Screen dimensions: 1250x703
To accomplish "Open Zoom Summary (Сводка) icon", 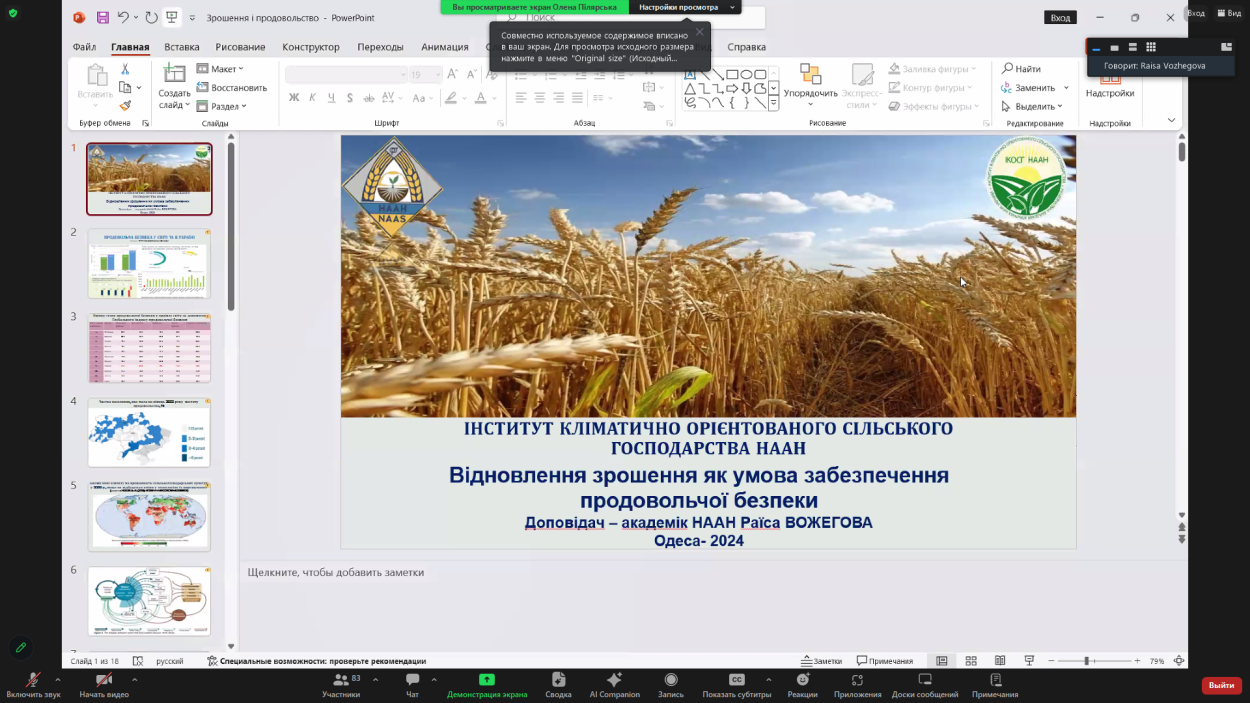I will pyautogui.click(x=558, y=685).
